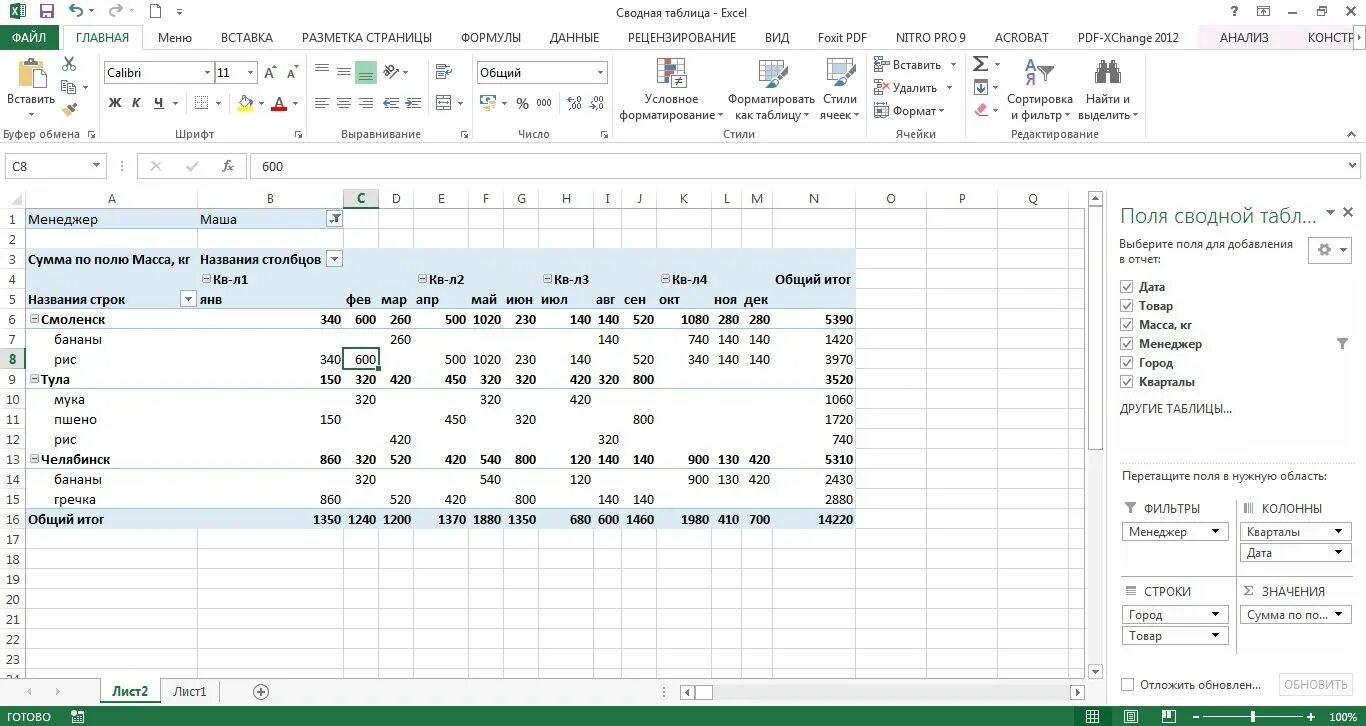The height and width of the screenshot is (726, 1366).
Task: Open number format Общий dropdown
Action: (x=600, y=73)
